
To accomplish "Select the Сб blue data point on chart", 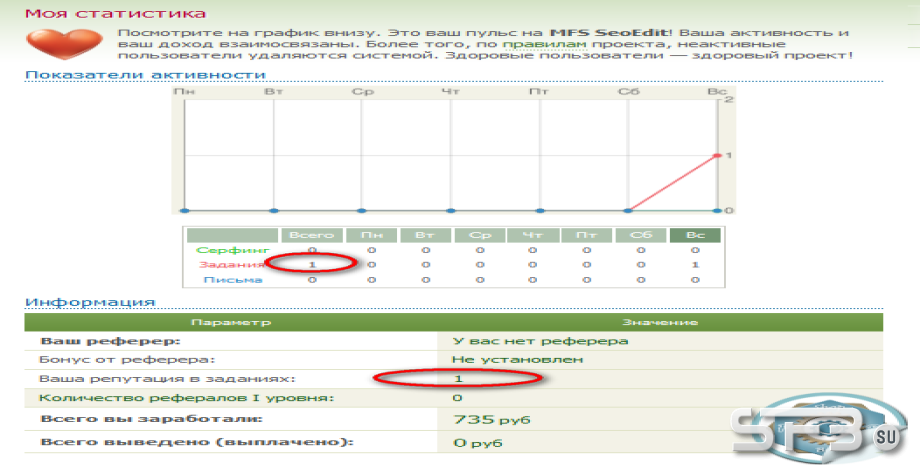I will click(628, 210).
